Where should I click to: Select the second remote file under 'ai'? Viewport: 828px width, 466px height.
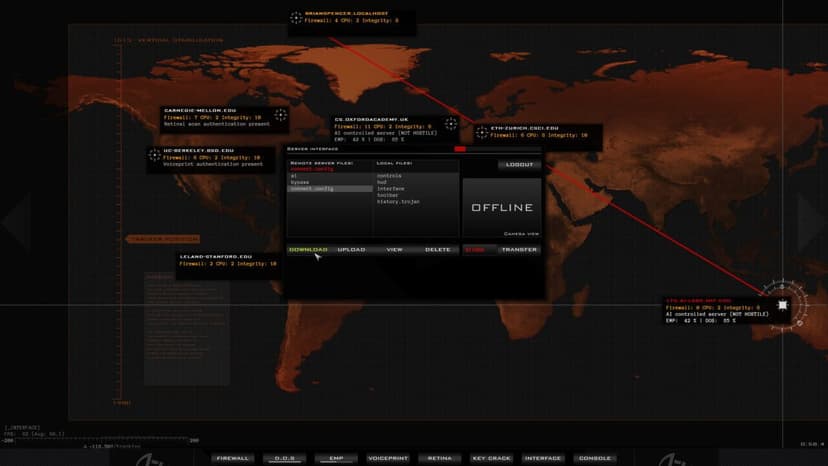point(330,182)
